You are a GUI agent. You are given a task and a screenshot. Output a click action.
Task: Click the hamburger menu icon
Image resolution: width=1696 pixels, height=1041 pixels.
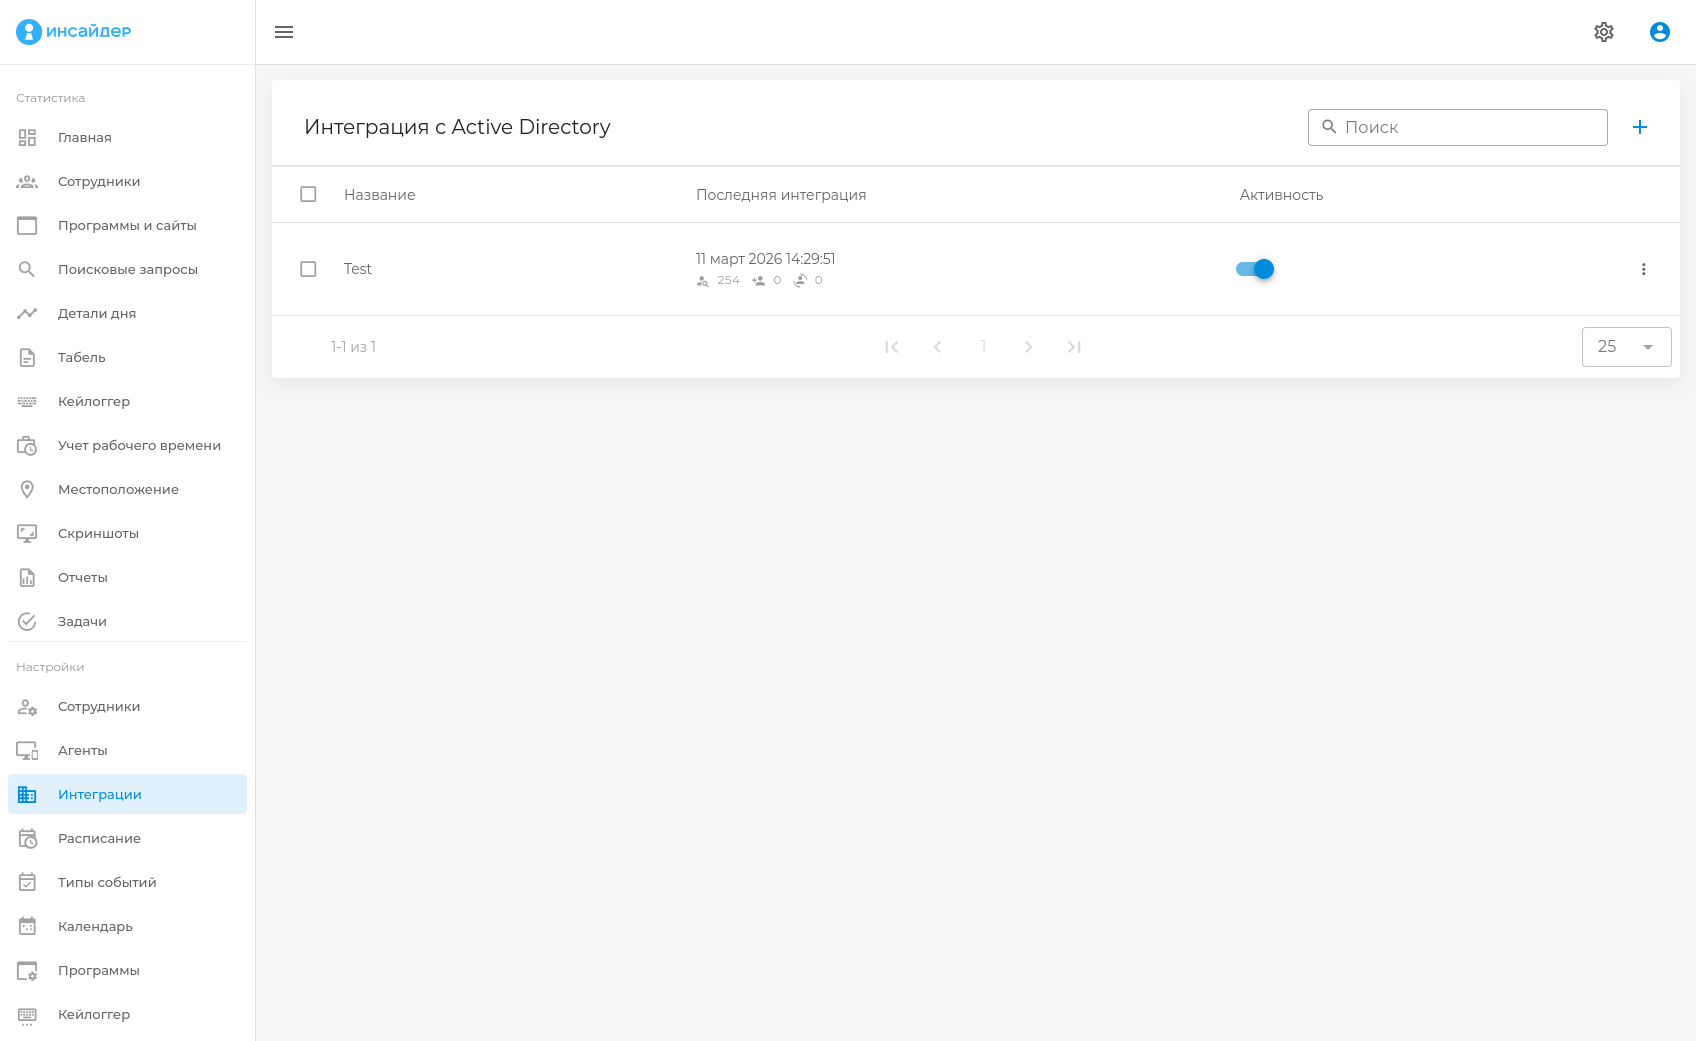[284, 32]
